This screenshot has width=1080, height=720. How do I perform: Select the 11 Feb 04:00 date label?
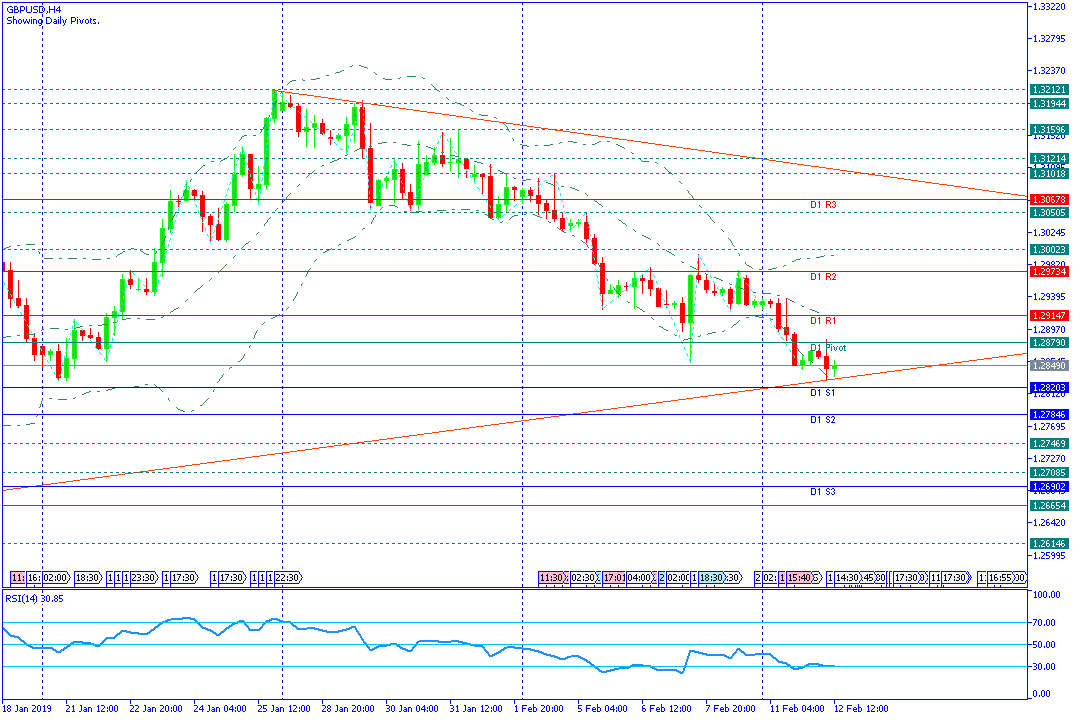click(x=797, y=708)
